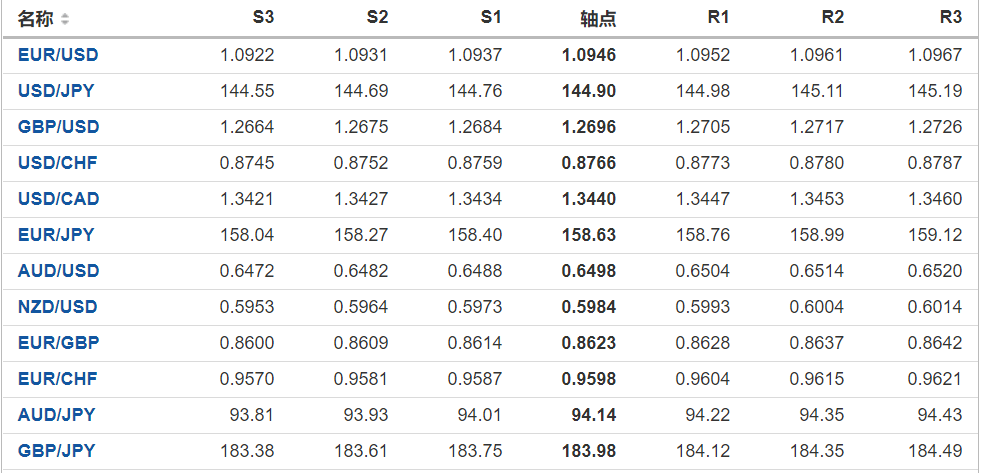The image size is (981, 473).
Task: Open the EUR/CHF pair link
Action: click(x=58, y=379)
